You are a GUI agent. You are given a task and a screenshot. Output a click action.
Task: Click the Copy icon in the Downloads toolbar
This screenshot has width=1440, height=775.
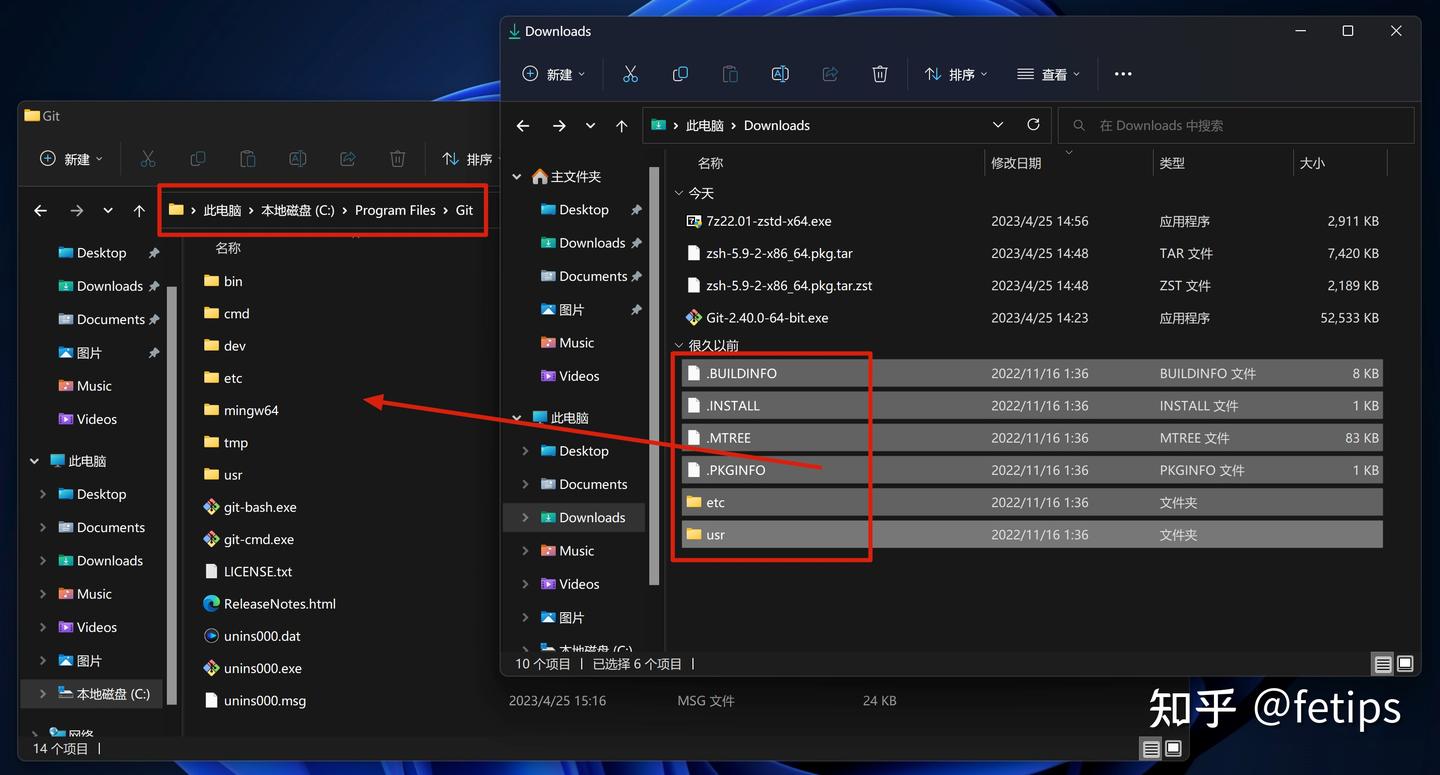(x=680, y=73)
